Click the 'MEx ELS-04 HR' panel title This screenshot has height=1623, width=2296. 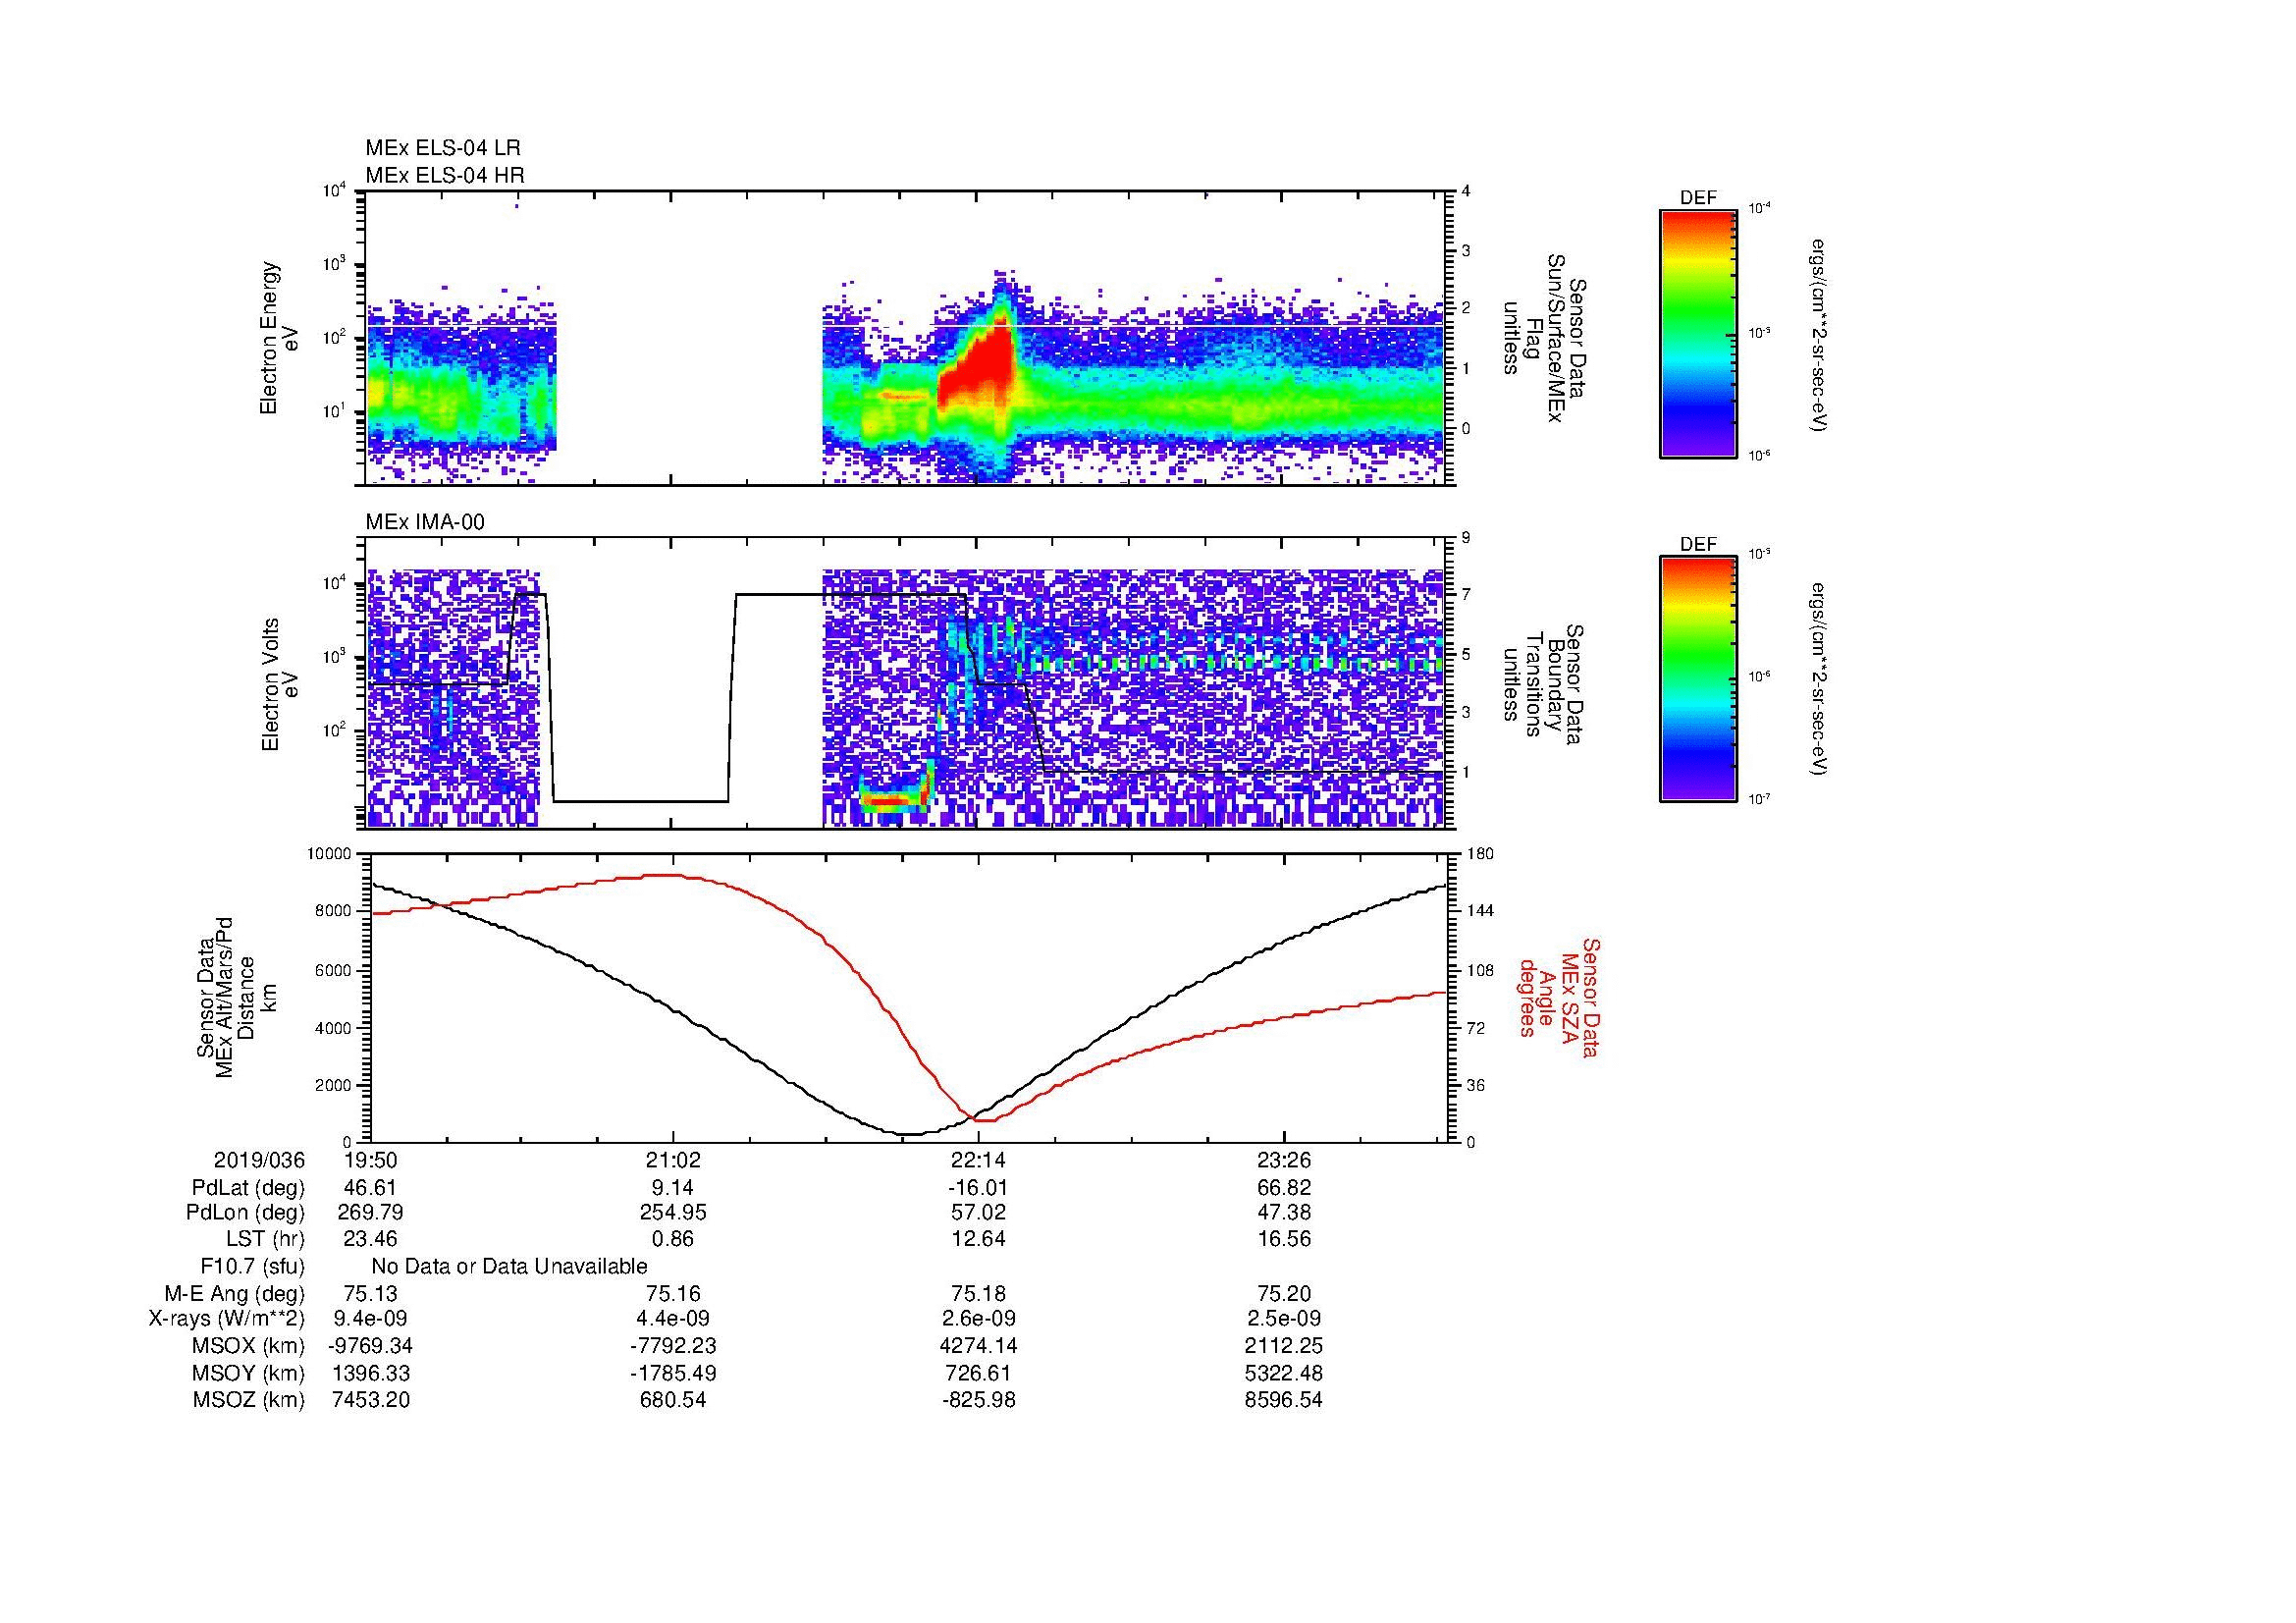point(444,176)
